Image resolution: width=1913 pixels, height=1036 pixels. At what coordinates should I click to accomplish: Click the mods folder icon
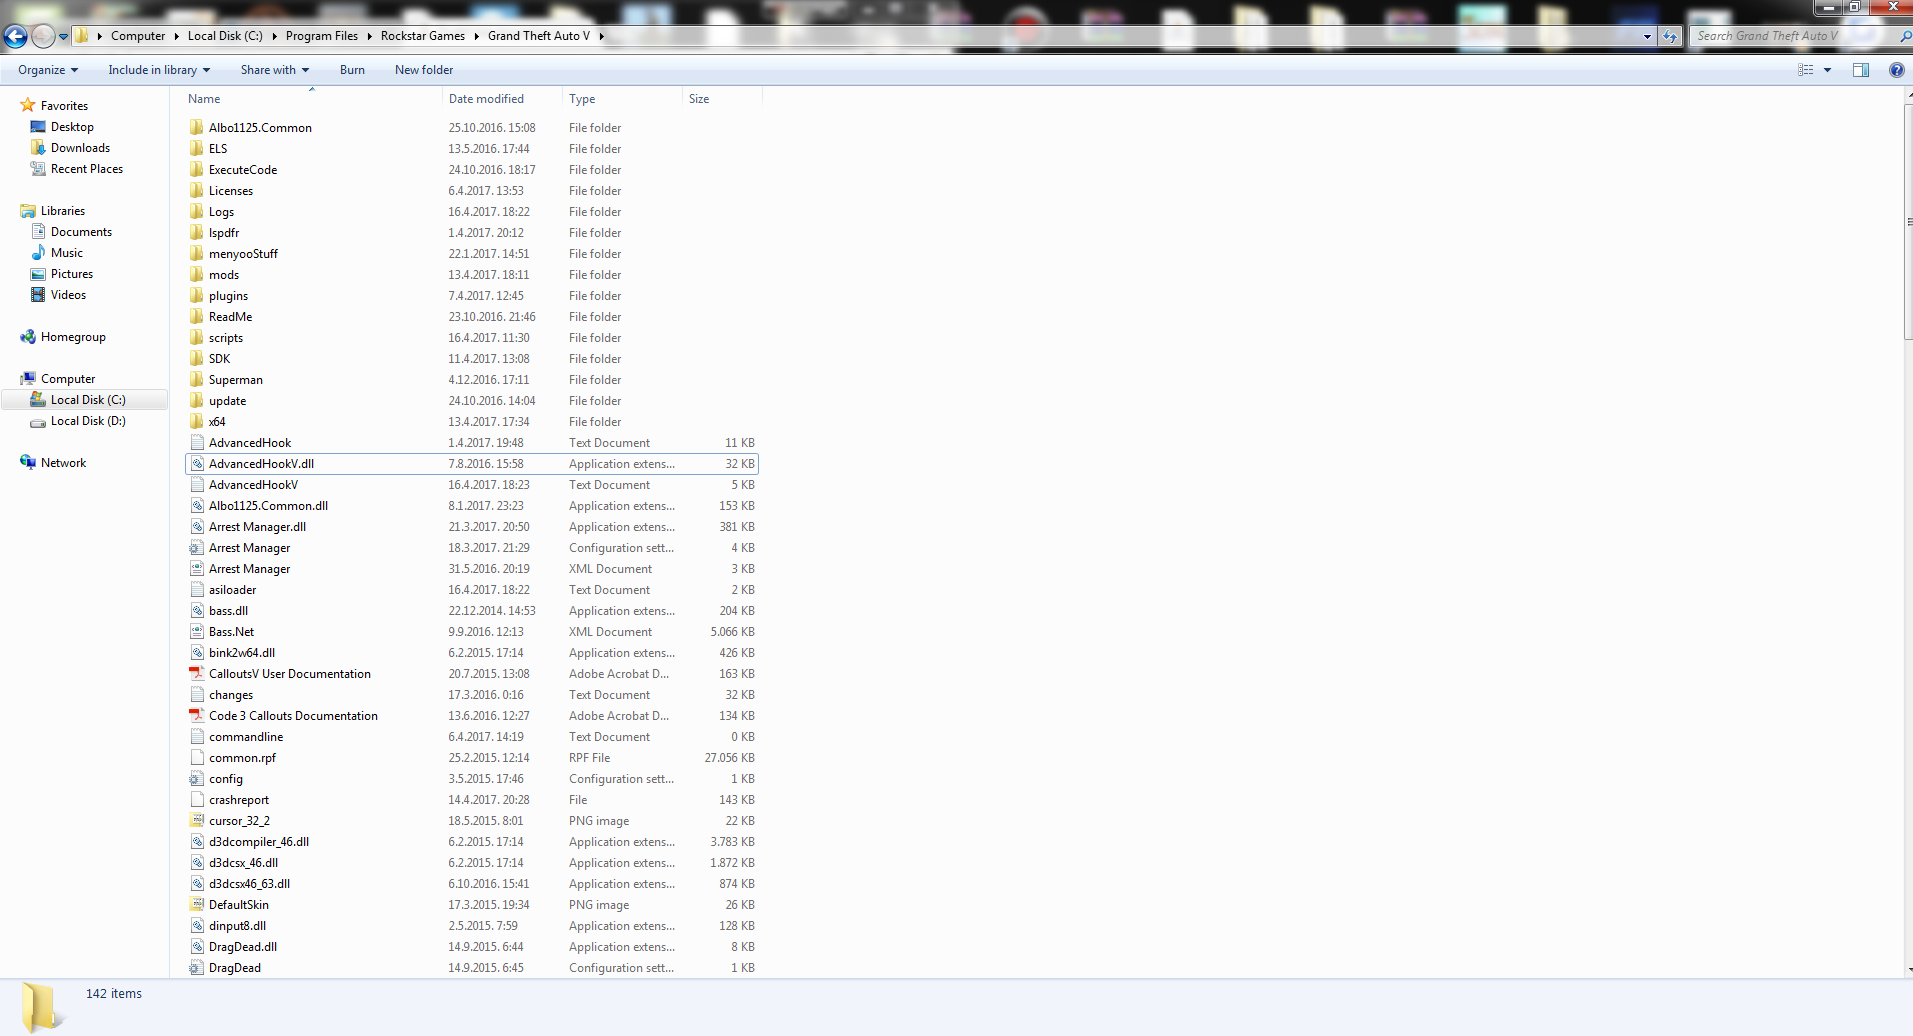click(x=197, y=274)
